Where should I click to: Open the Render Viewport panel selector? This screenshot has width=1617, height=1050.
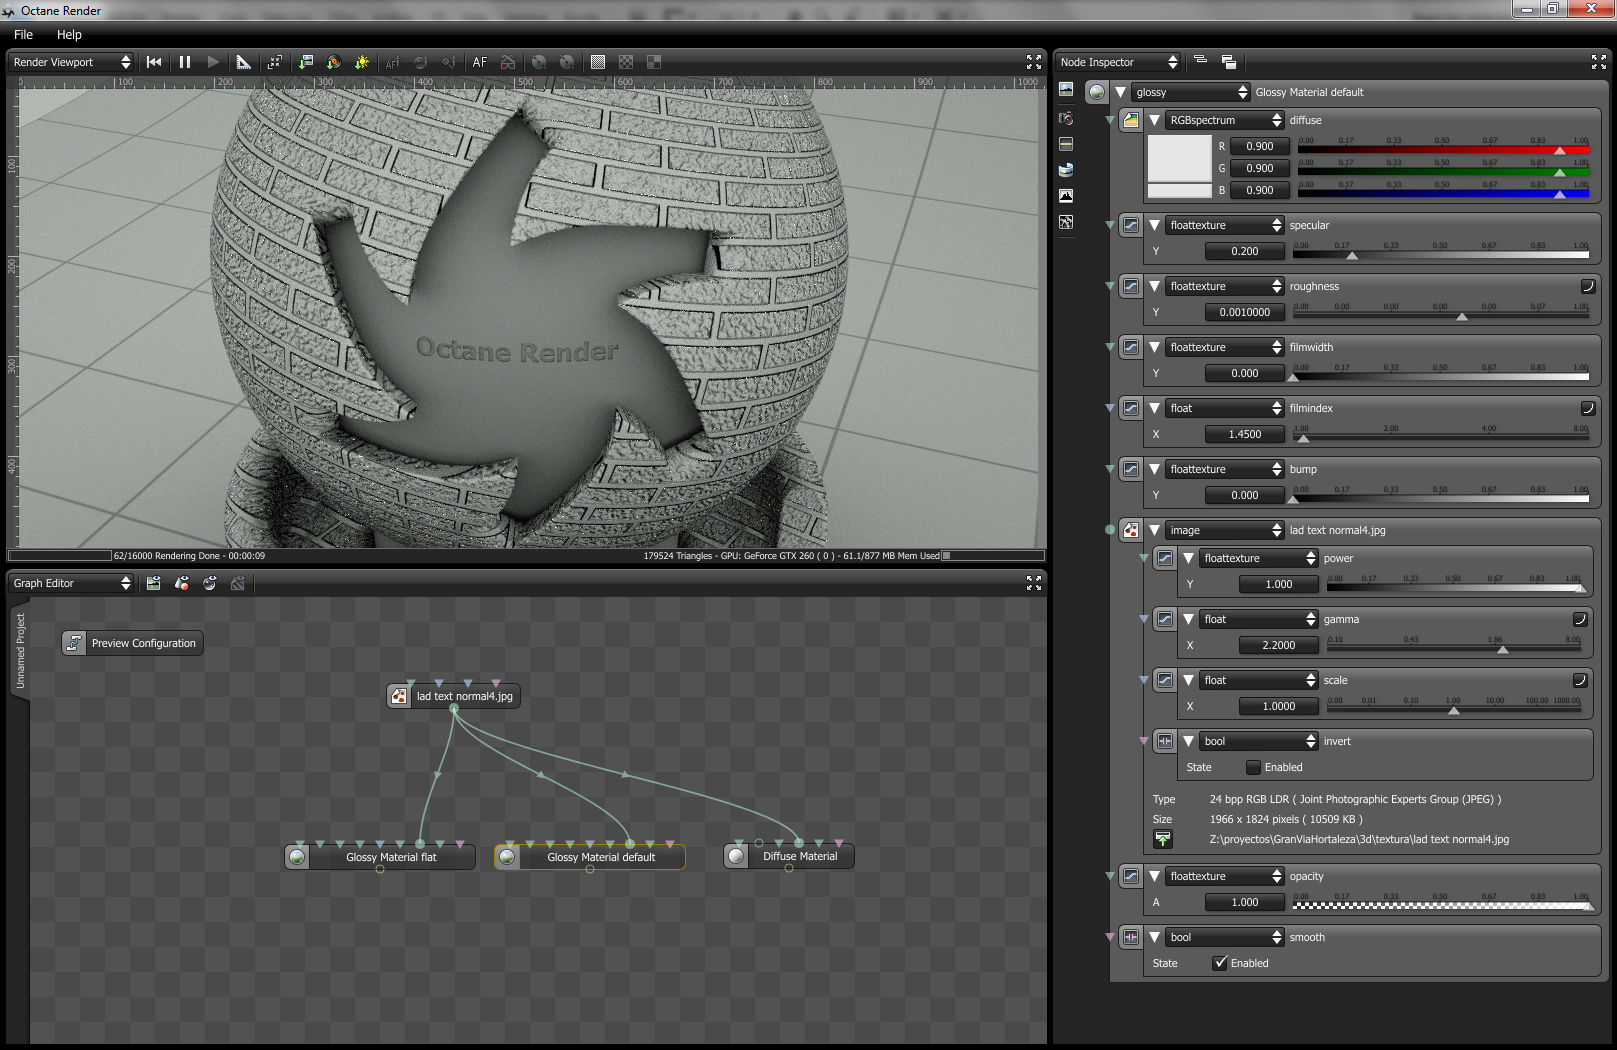[x=71, y=62]
